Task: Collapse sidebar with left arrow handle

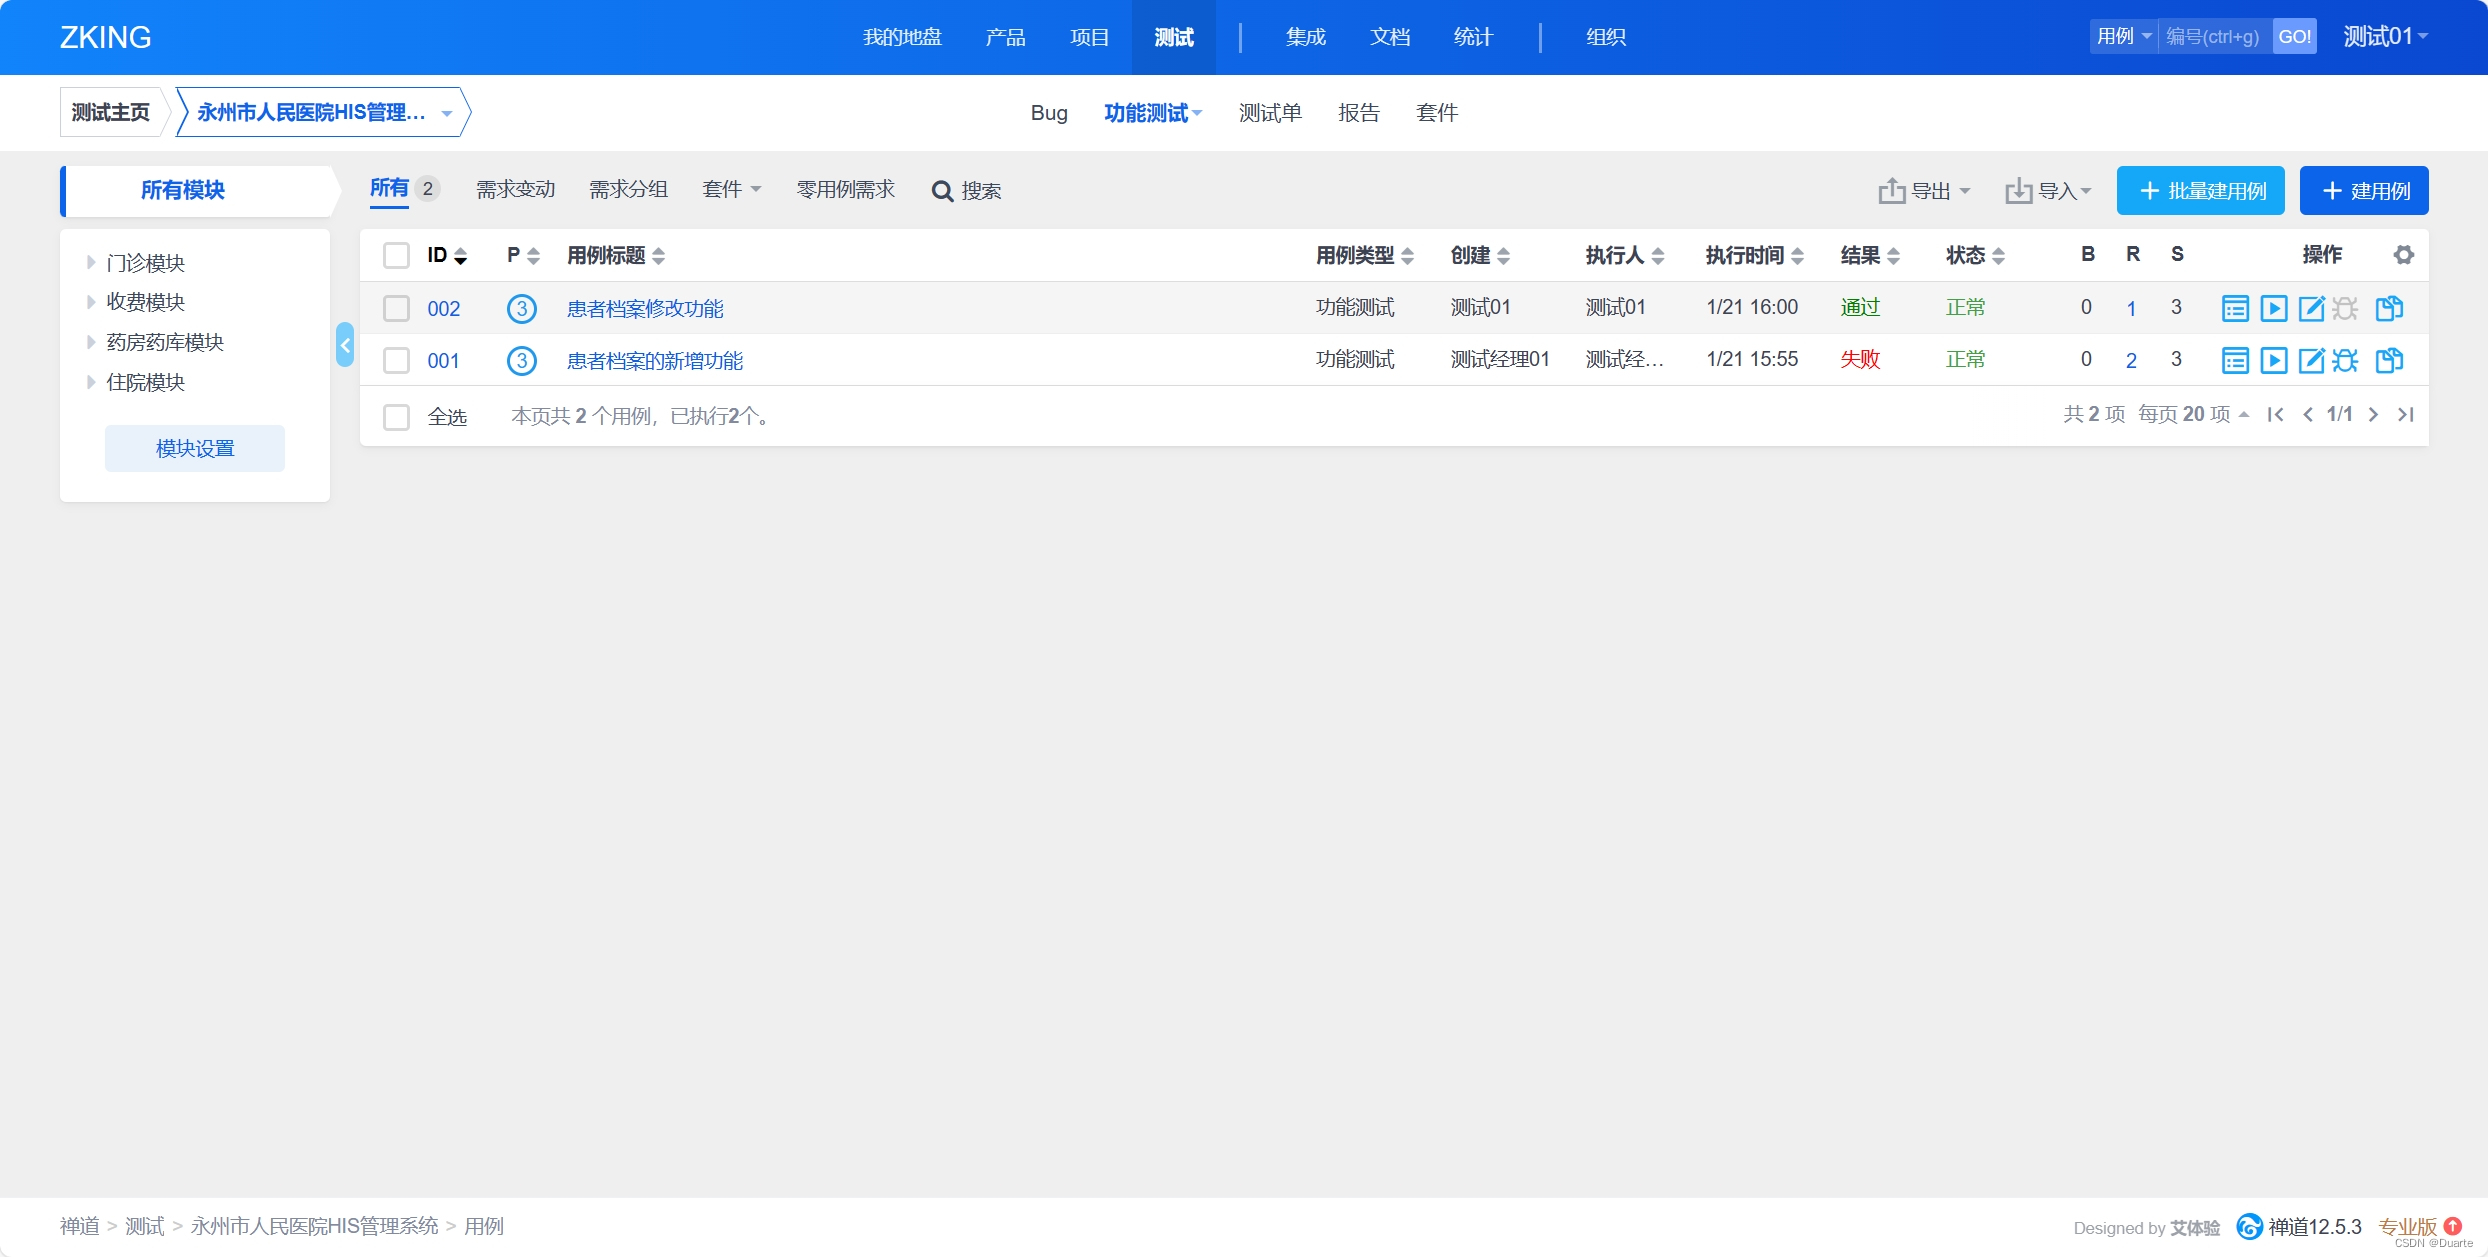Action: (x=345, y=345)
